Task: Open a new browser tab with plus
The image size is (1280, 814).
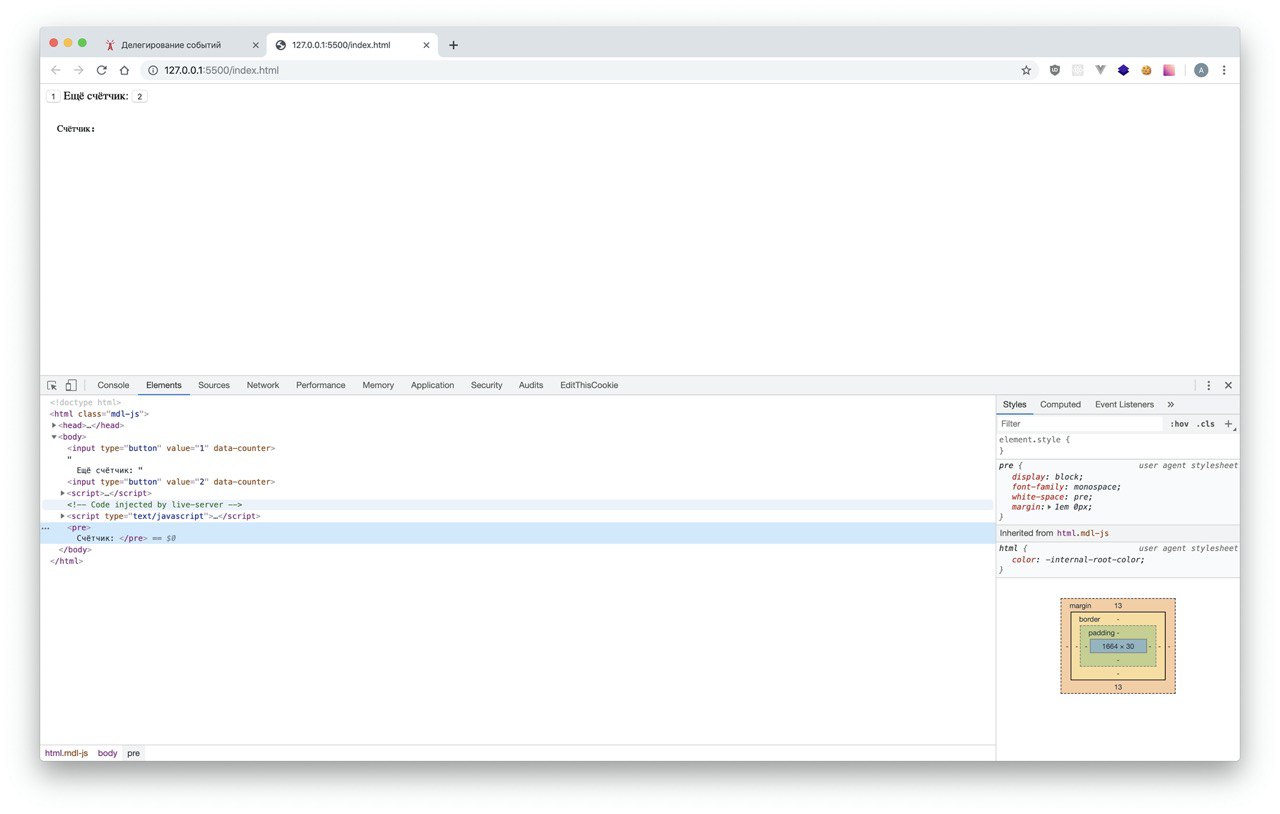Action: [x=453, y=45]
